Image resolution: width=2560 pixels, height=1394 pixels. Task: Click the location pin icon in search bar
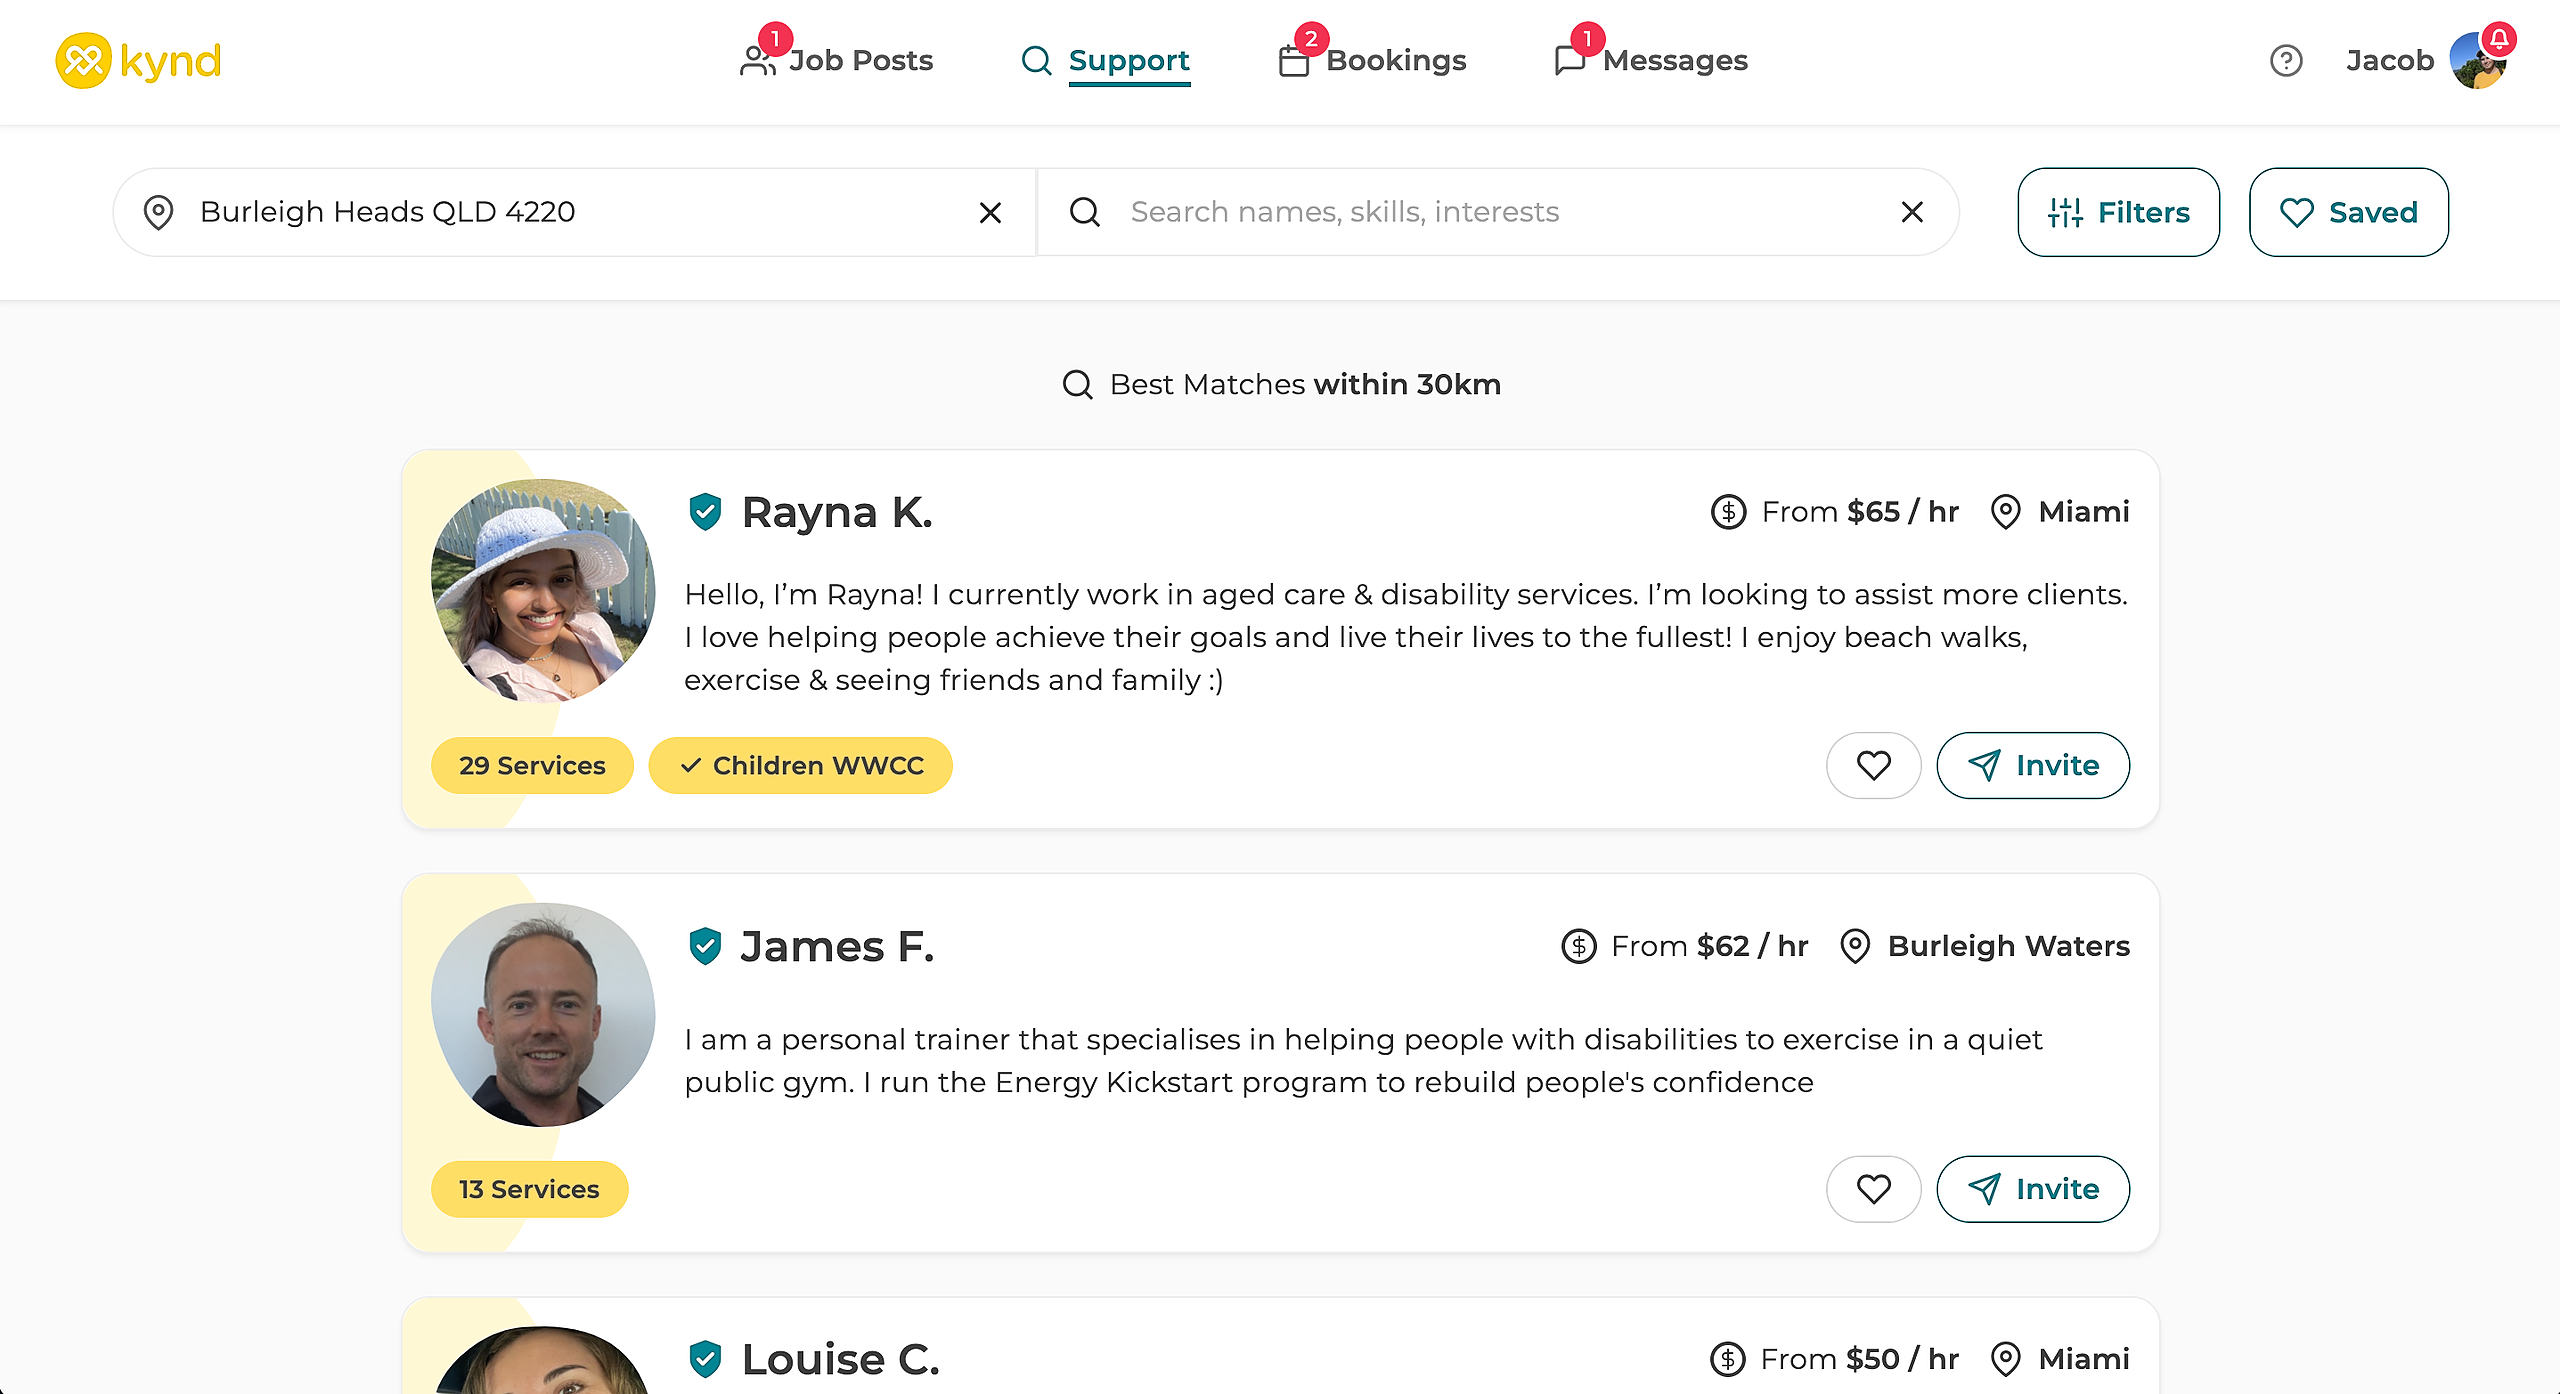pyautogui.click(x=159, y=212)
